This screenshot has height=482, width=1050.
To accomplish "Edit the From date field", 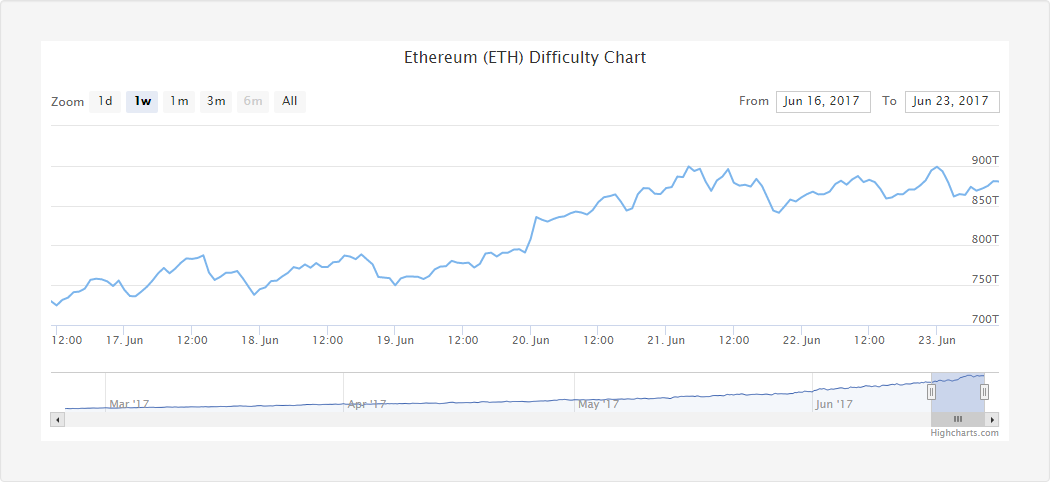I will (823, 102).
